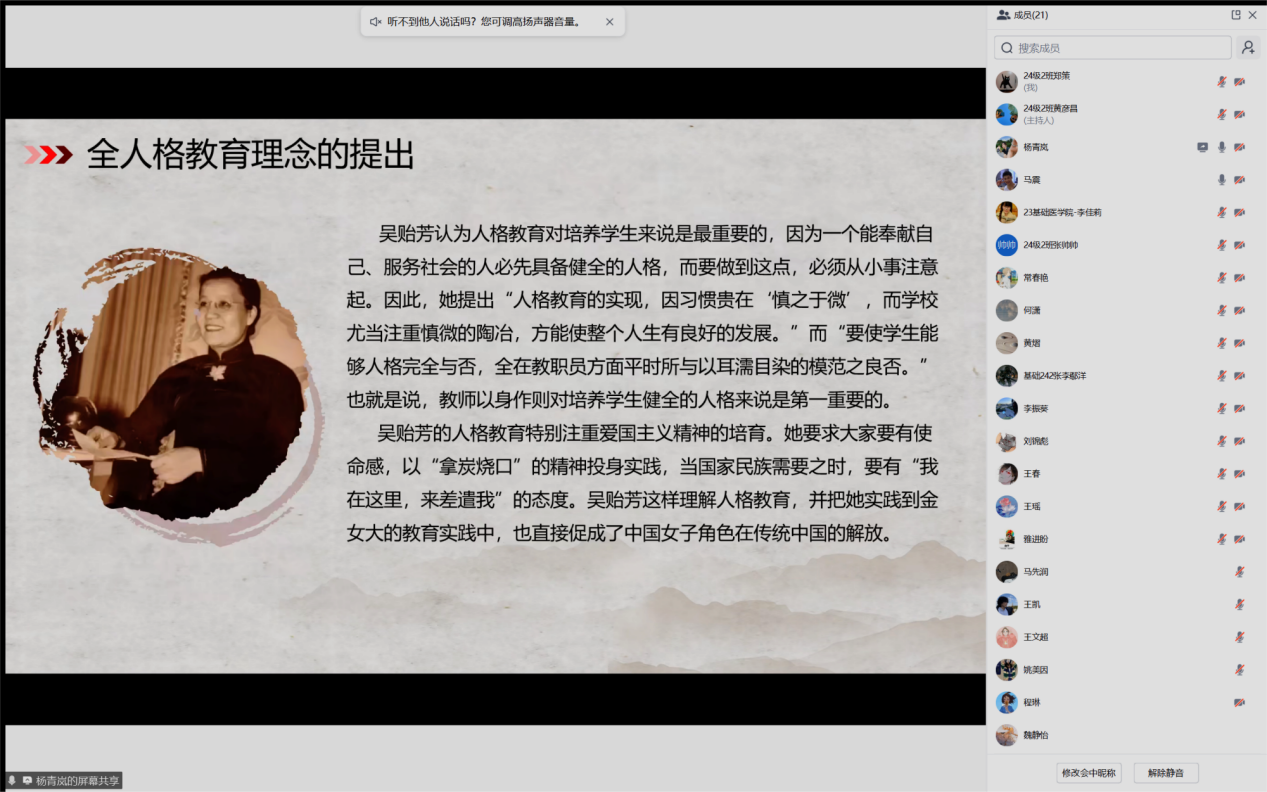Click the camera-off icon for 程琳

pyautogui.click(x=1240, y=702)
